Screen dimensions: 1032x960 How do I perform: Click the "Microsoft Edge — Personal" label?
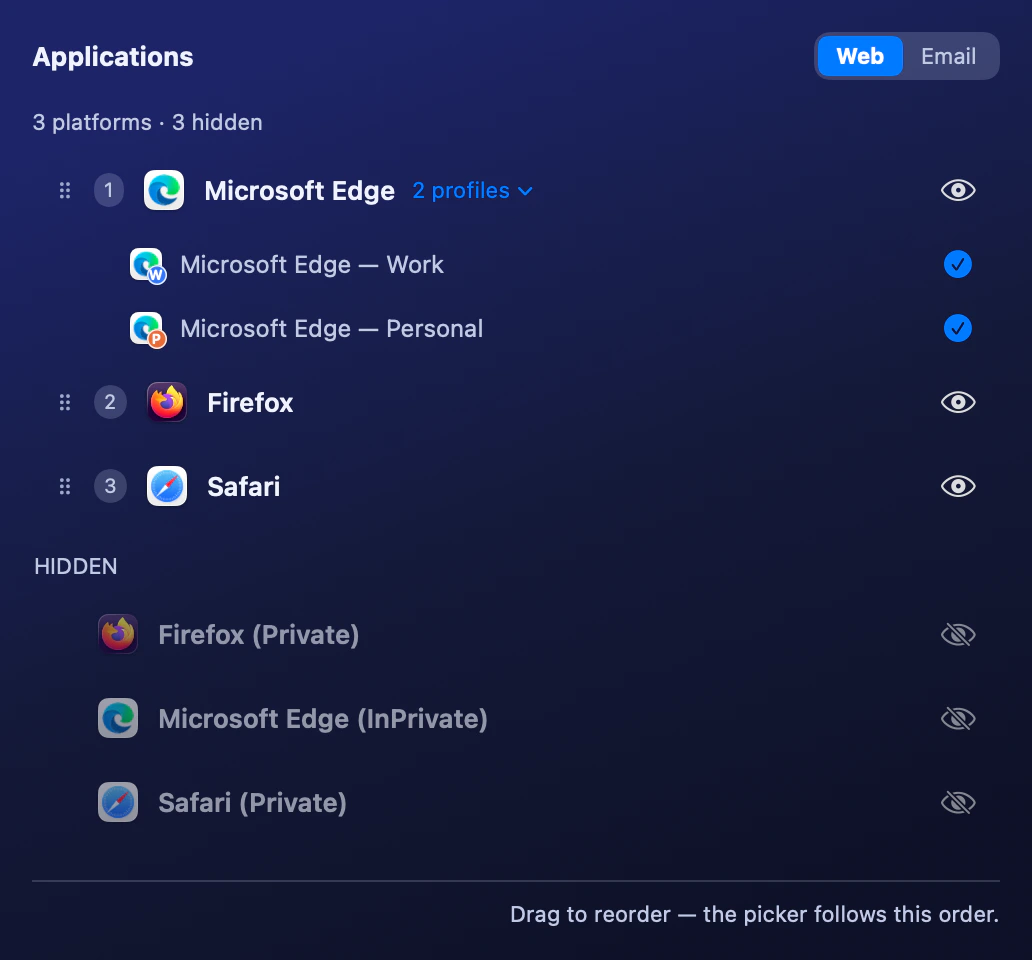point(332,328)
